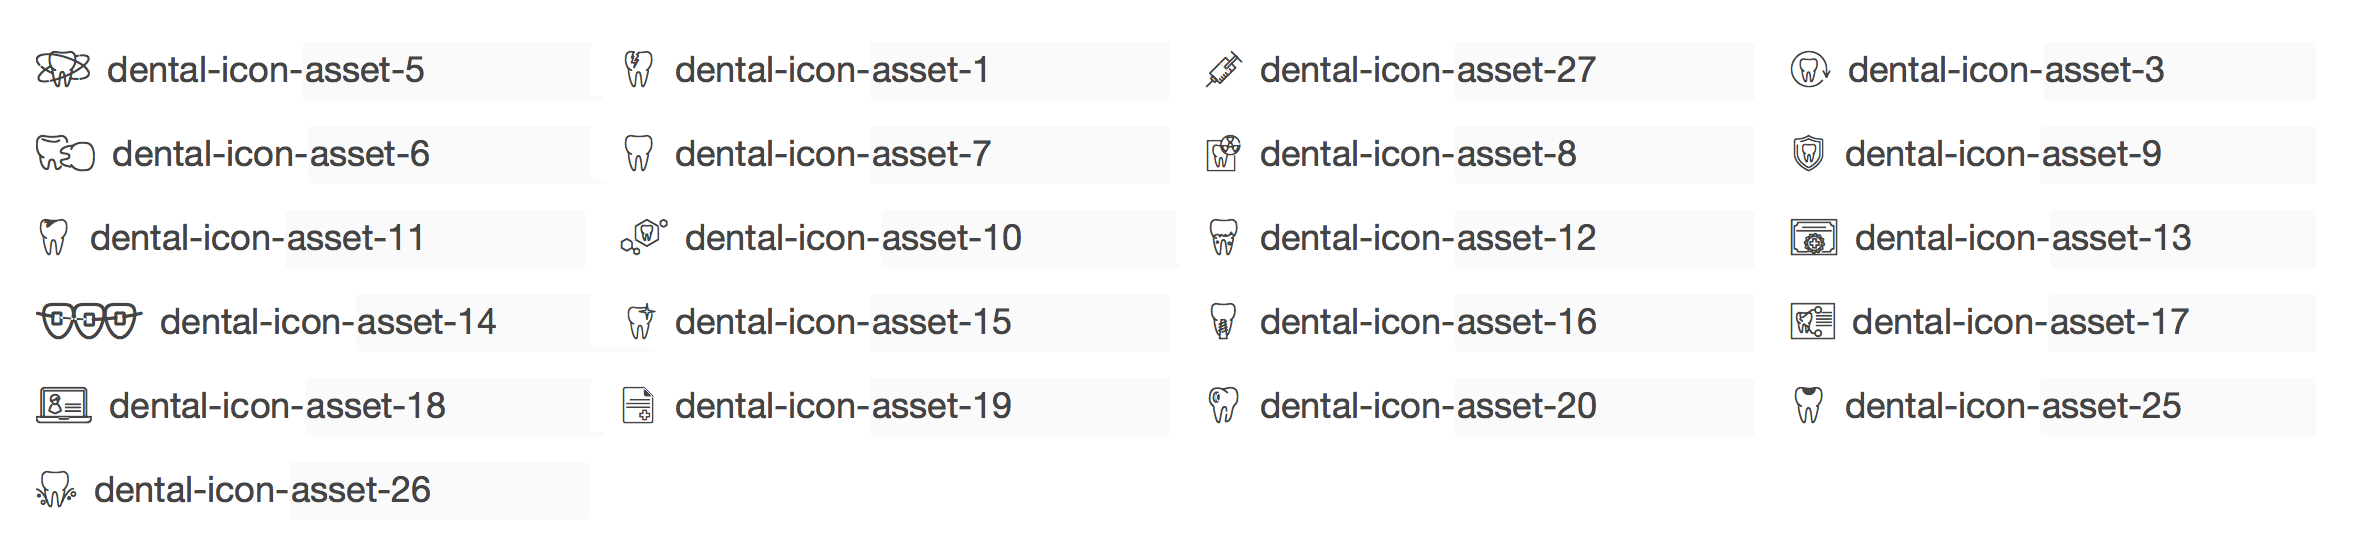Click the tooth chart icon for asset-17
This screenshot has height=558, width=2358.
[1812, 322]
